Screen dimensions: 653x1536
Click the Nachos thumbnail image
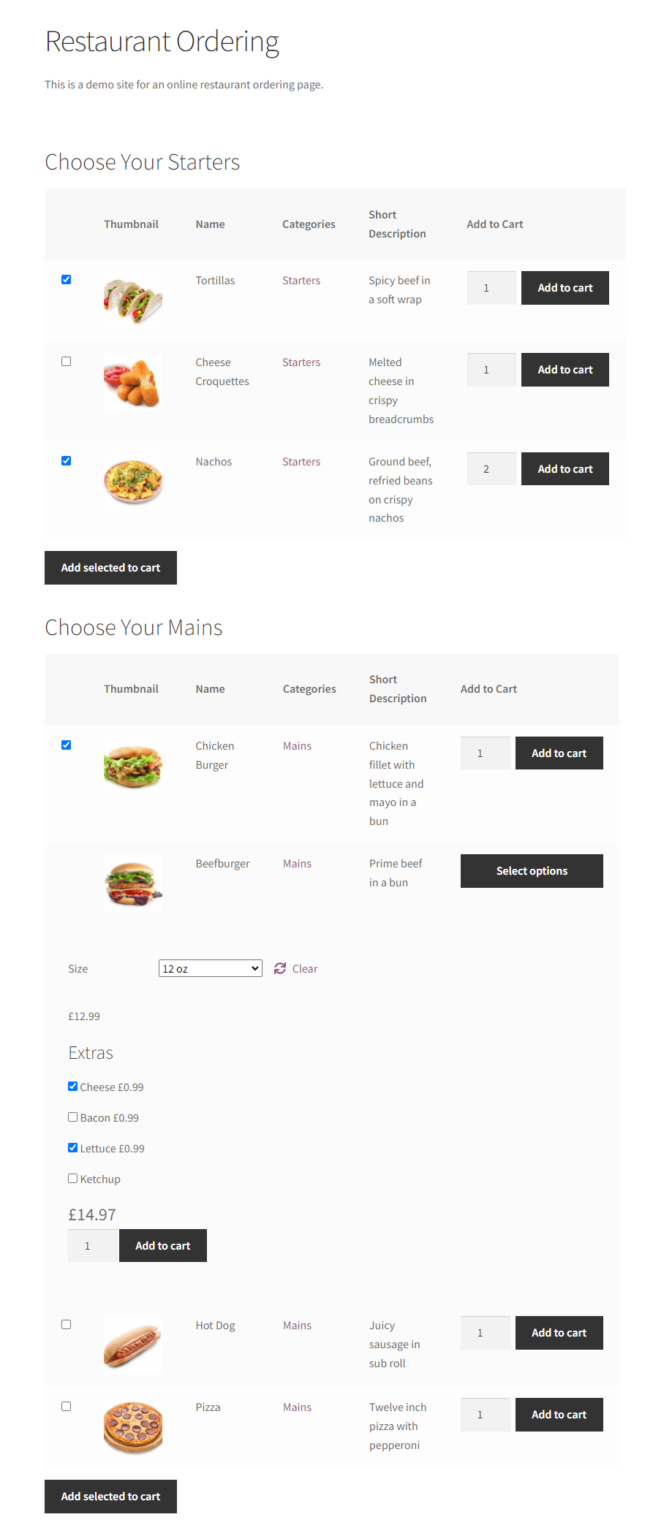132,483
